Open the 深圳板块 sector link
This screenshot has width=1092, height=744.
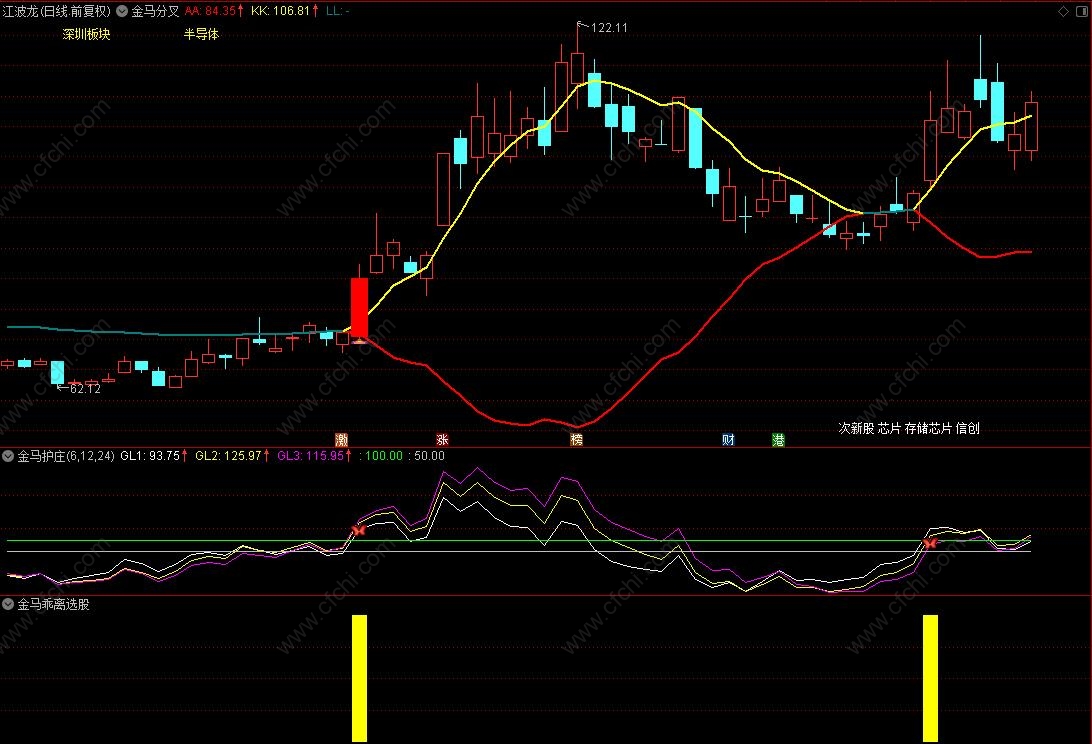pos(86,34)
